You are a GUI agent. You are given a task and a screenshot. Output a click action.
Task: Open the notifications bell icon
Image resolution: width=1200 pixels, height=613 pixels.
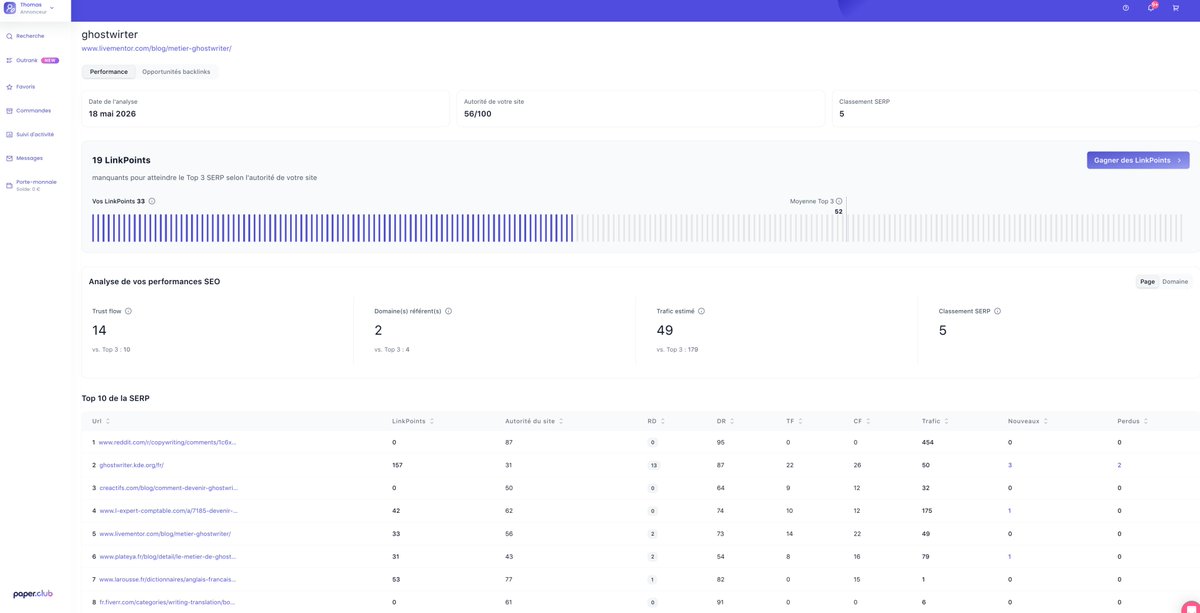tap(1151, 8)
